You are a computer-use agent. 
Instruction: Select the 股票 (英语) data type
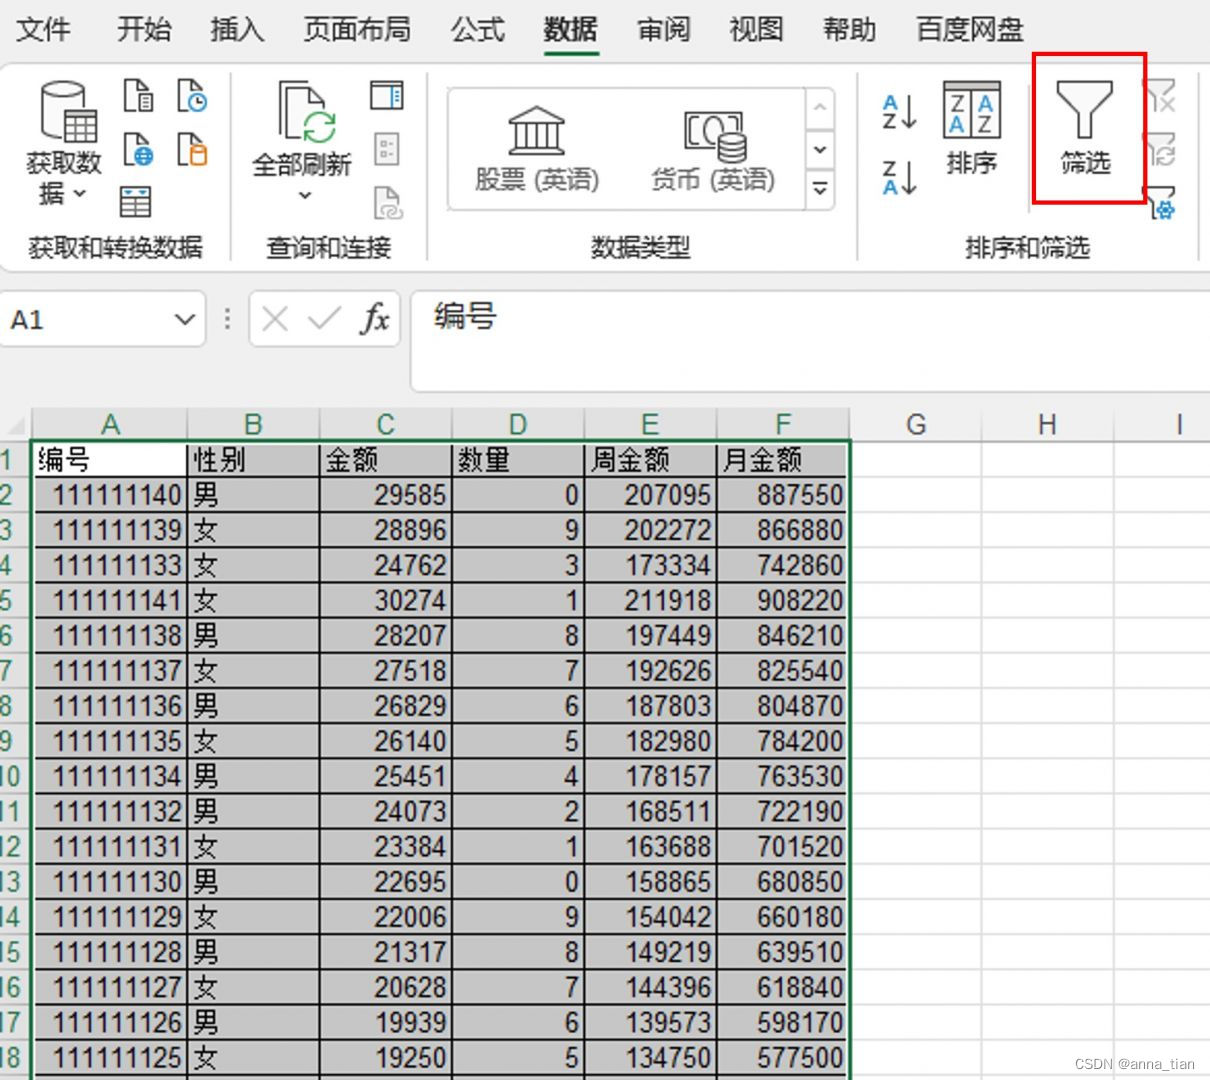[537, 149]
